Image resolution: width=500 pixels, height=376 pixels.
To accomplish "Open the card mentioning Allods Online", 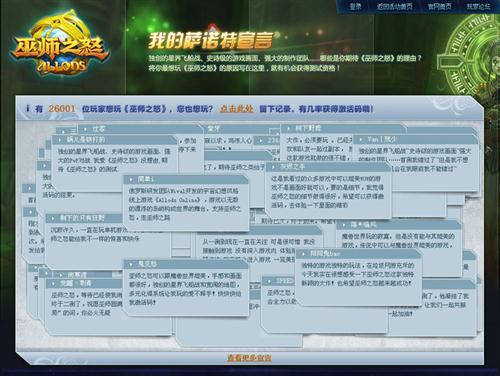I will (186, 203).
